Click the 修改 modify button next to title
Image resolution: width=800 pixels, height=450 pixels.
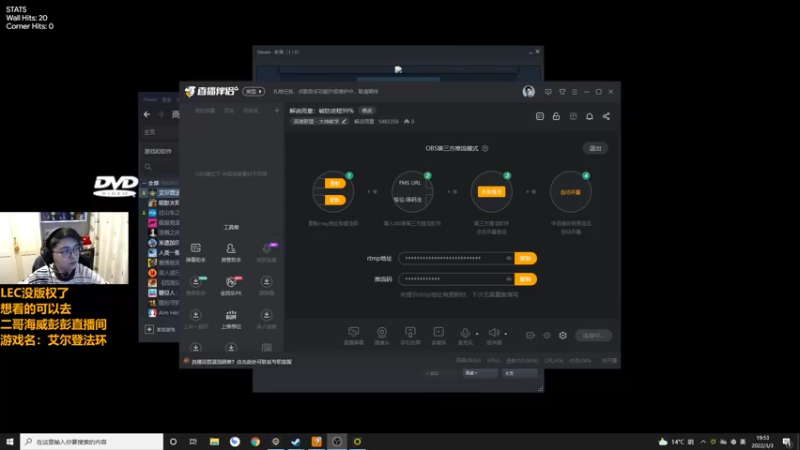[367, 111]
